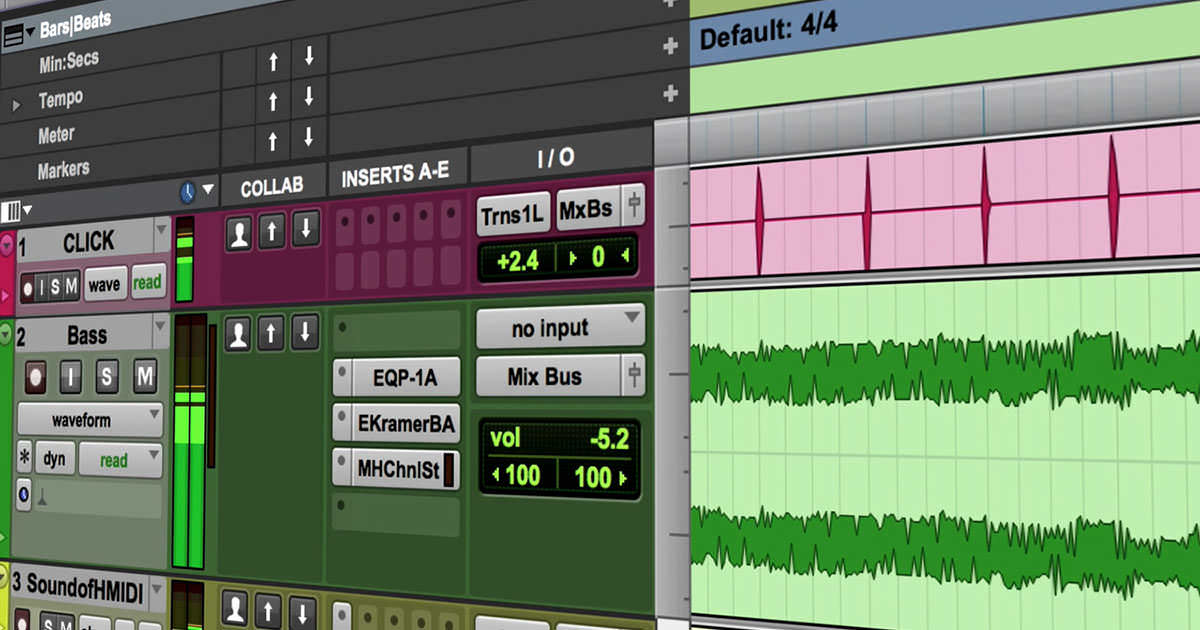
Task: Click the upload arrow icon on CLICK track
Action: pos(271,232)
